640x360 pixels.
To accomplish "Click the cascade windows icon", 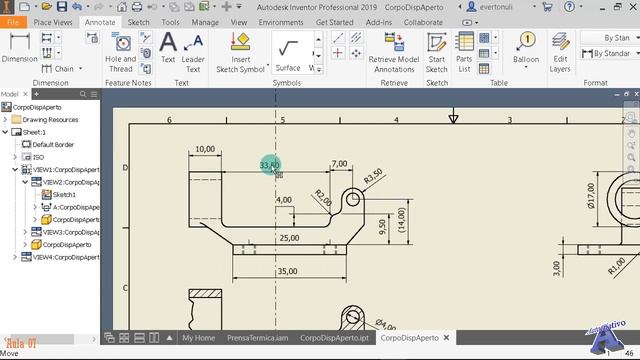I will (x=109, y=338).
